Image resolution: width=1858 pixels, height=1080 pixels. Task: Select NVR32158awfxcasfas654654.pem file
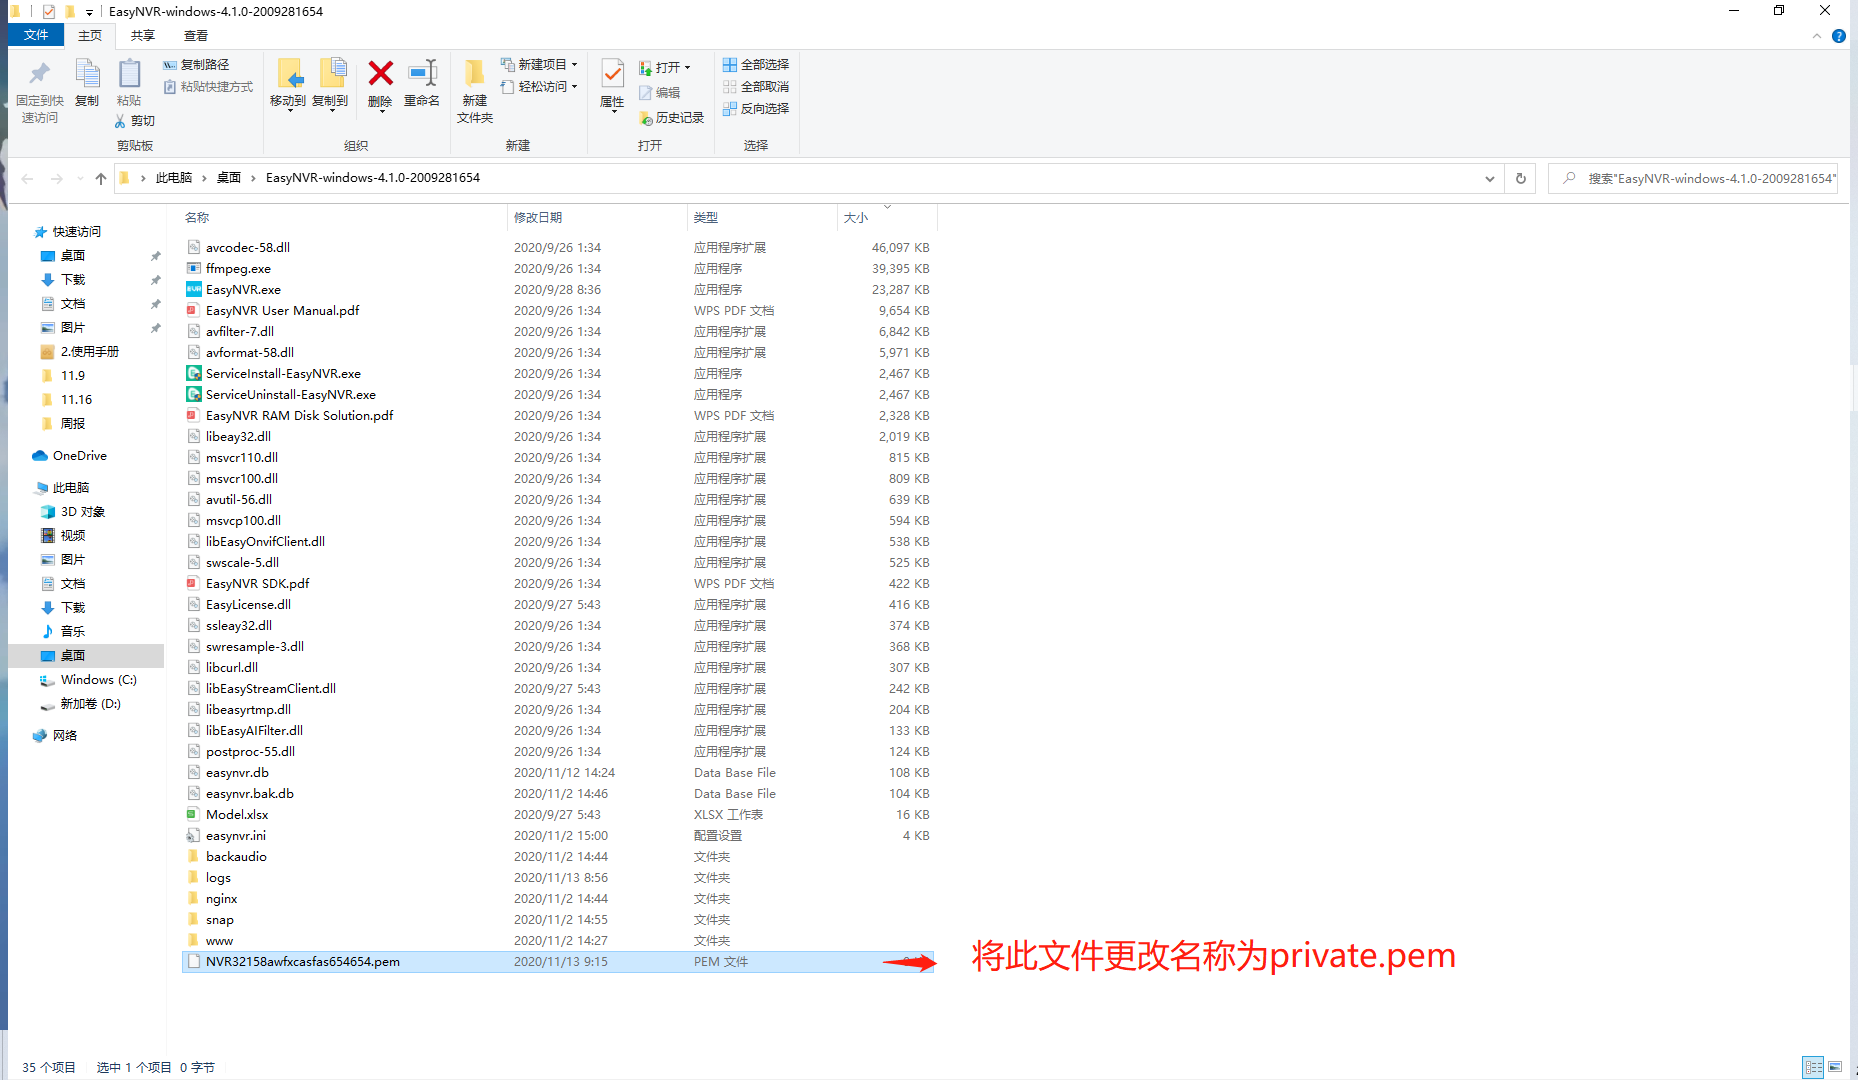(302, 962)
